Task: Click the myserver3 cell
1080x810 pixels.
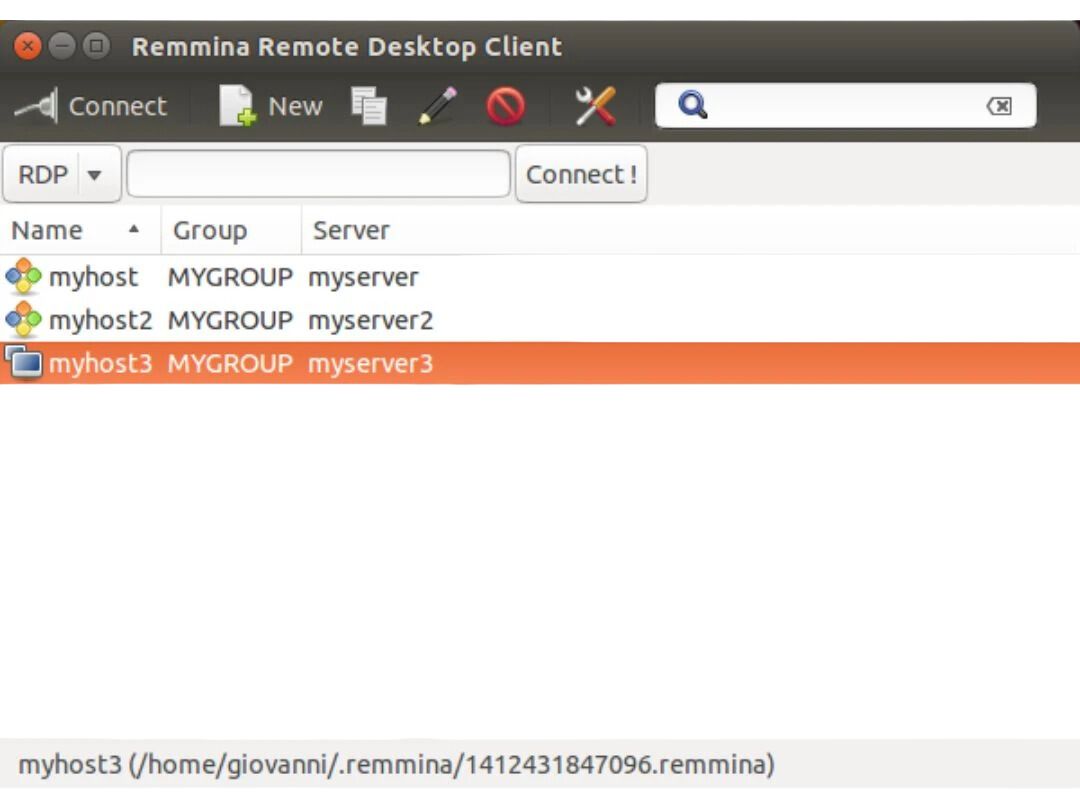Action: pos(371,364)
